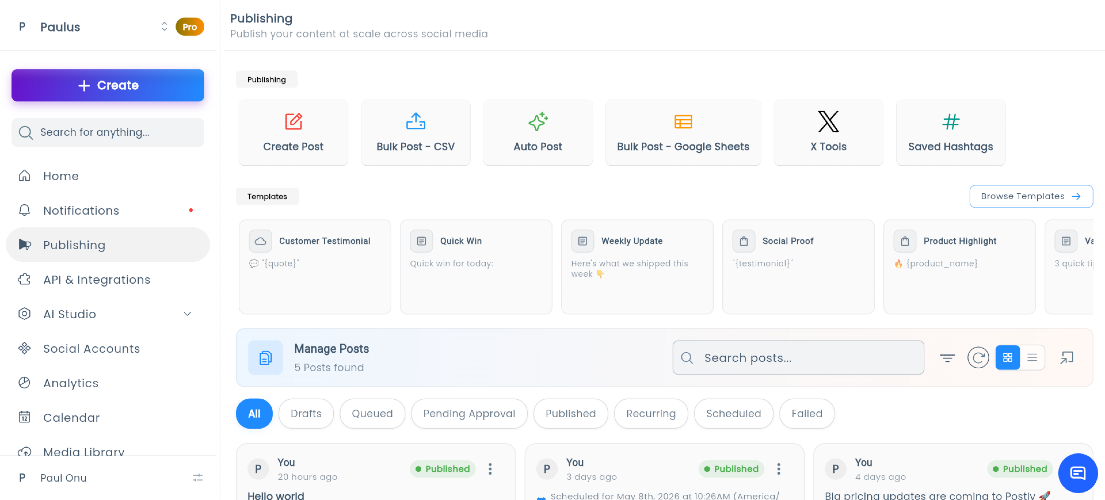This screenshot has width=1105, height=500.
Task: Open the chat support bubble
Action: pos(1078,473)
